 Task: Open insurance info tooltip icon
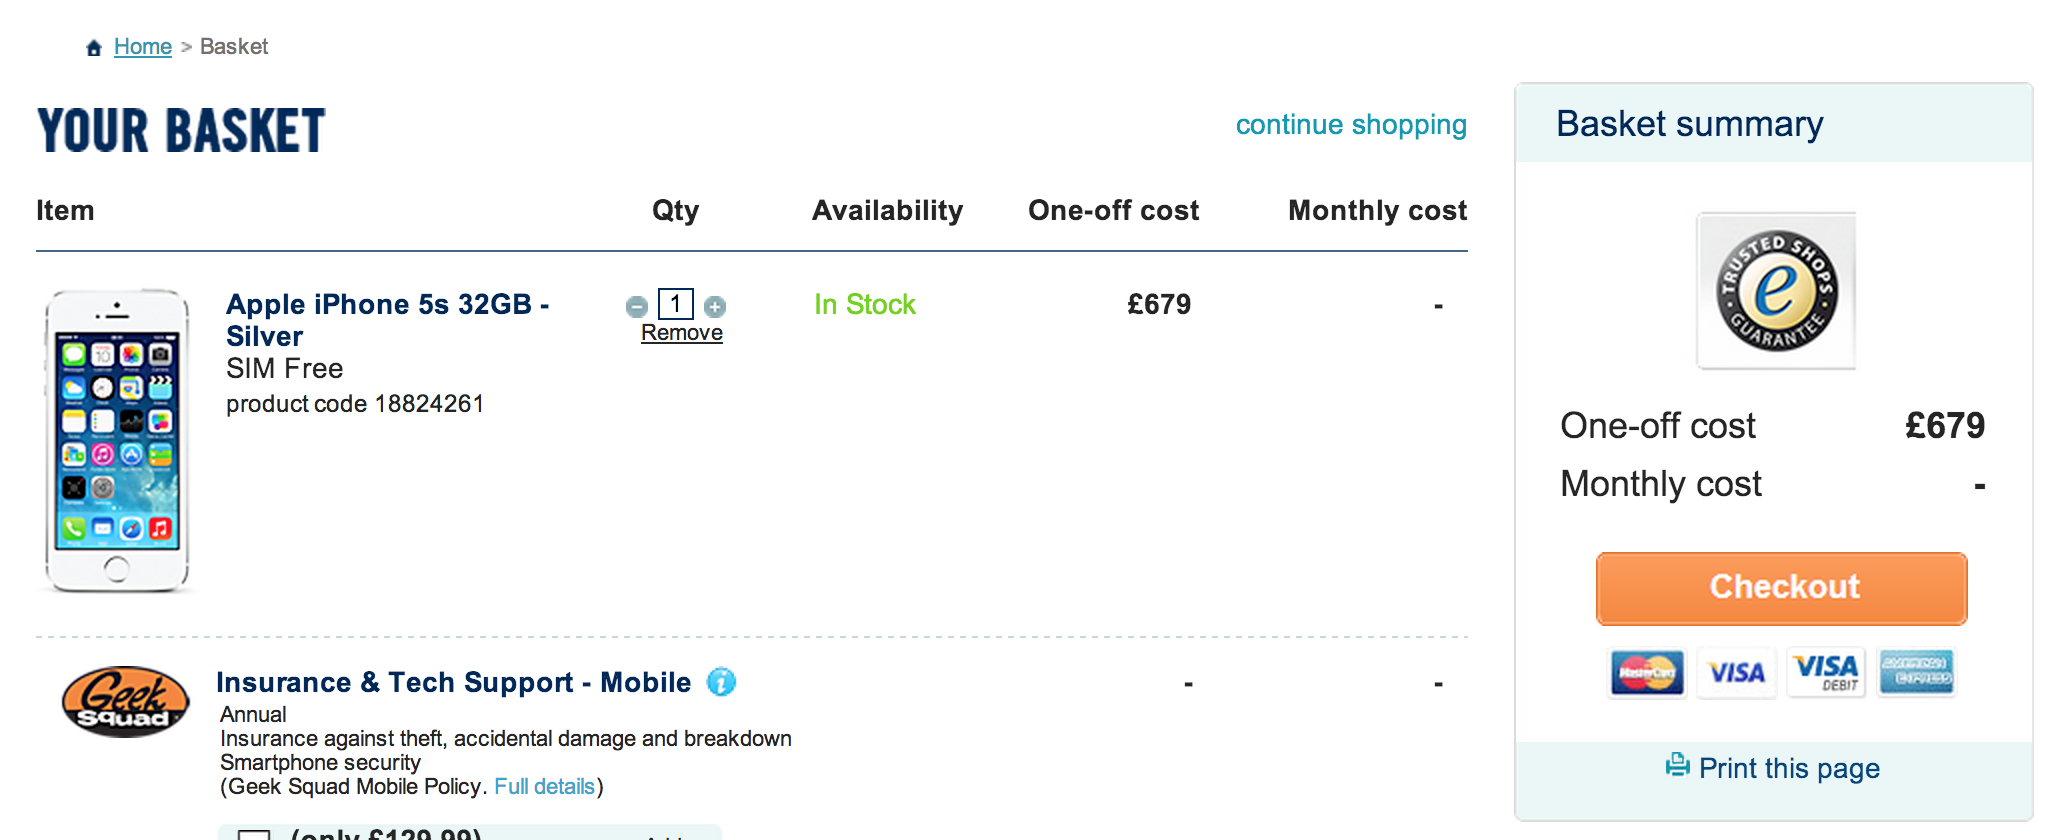point(721,682)
